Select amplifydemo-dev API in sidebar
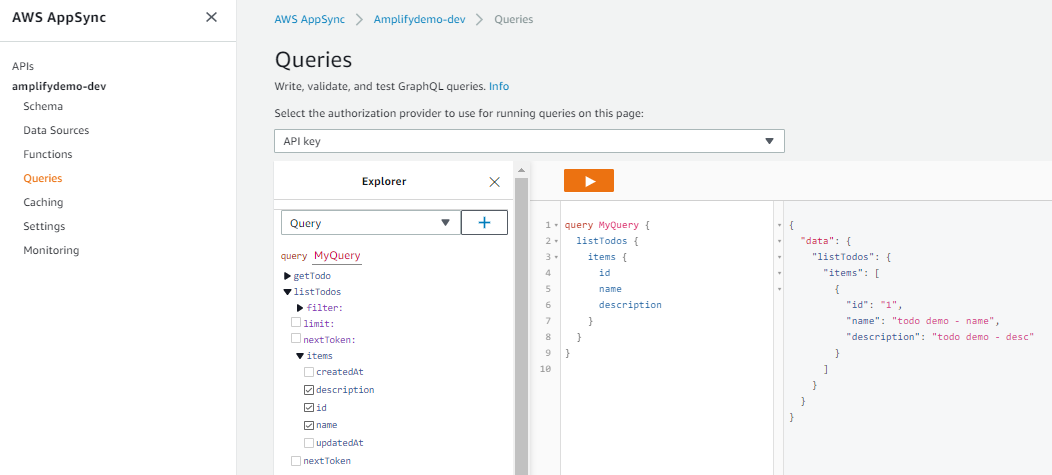Screen dimensions: 1052x475 [x=59, y=87]
